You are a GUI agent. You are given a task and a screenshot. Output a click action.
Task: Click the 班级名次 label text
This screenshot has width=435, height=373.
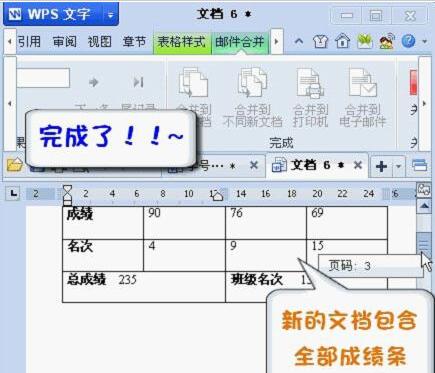coord(257,279)
